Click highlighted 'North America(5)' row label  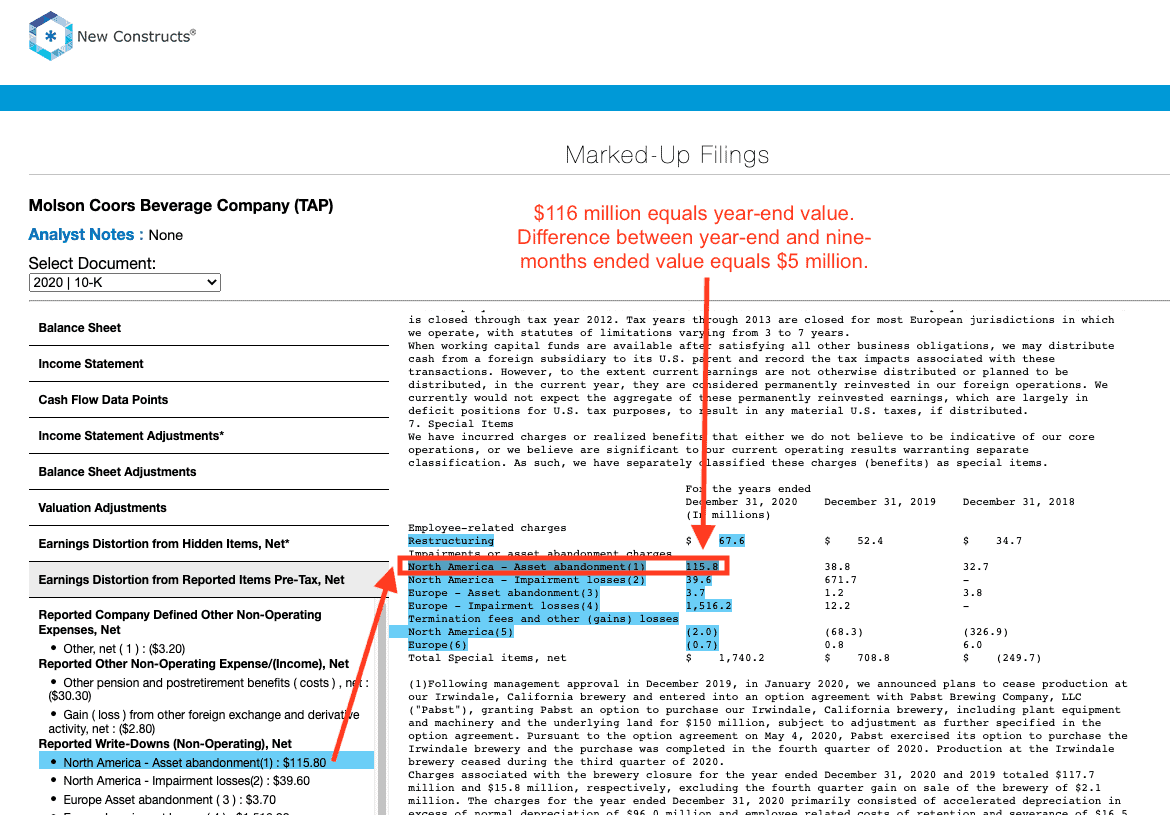click(x=460, y=632)
